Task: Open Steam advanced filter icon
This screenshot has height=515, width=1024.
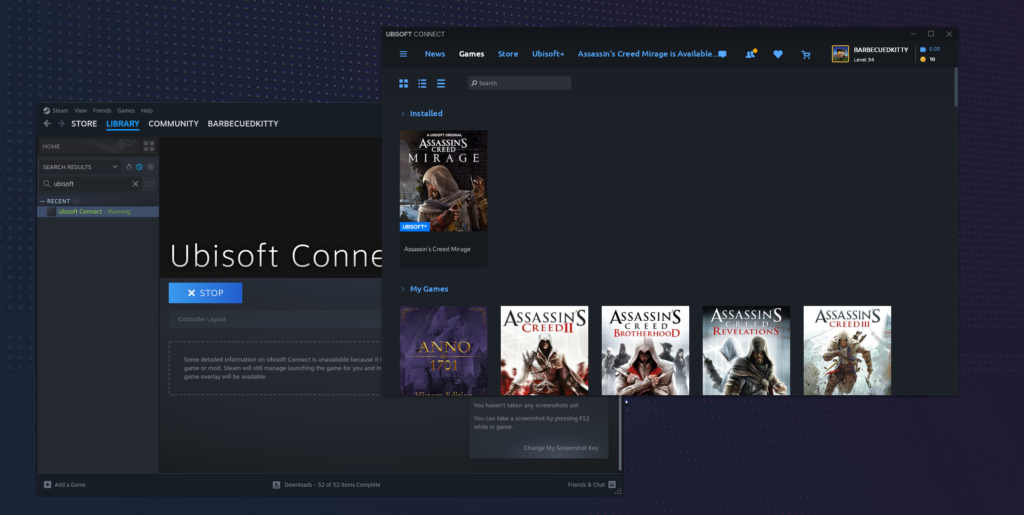Action: tap(150, 184)
